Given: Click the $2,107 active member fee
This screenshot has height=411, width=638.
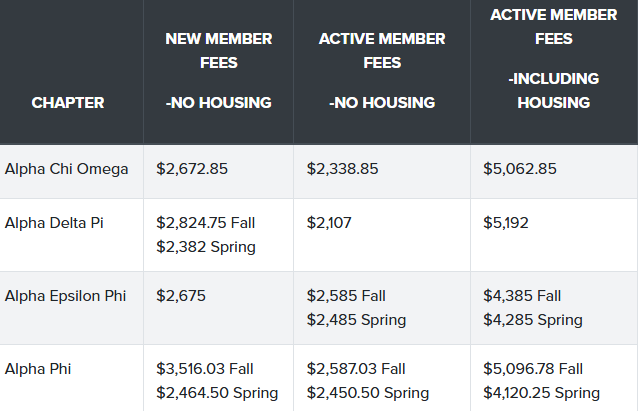Looking at the screenshot, I should pos(329,222).
